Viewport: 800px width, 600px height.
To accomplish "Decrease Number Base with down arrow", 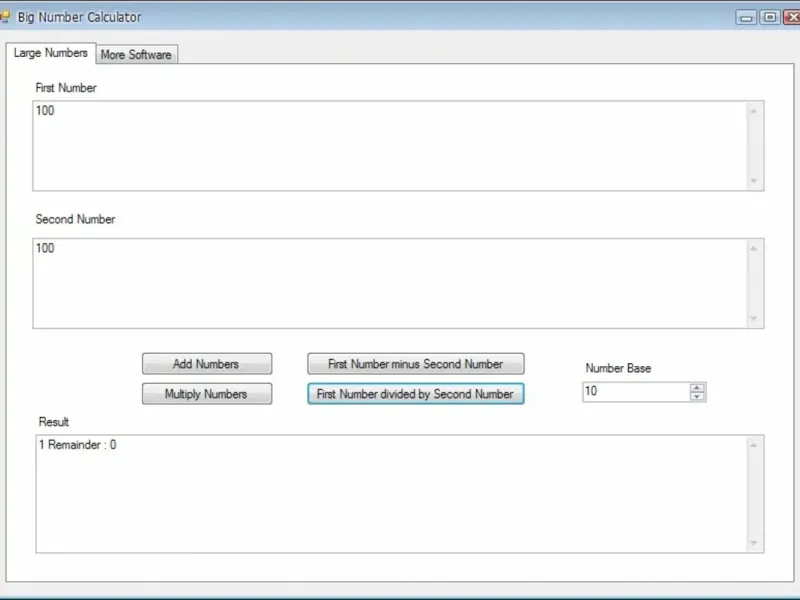I will click(x=697, y=396).
